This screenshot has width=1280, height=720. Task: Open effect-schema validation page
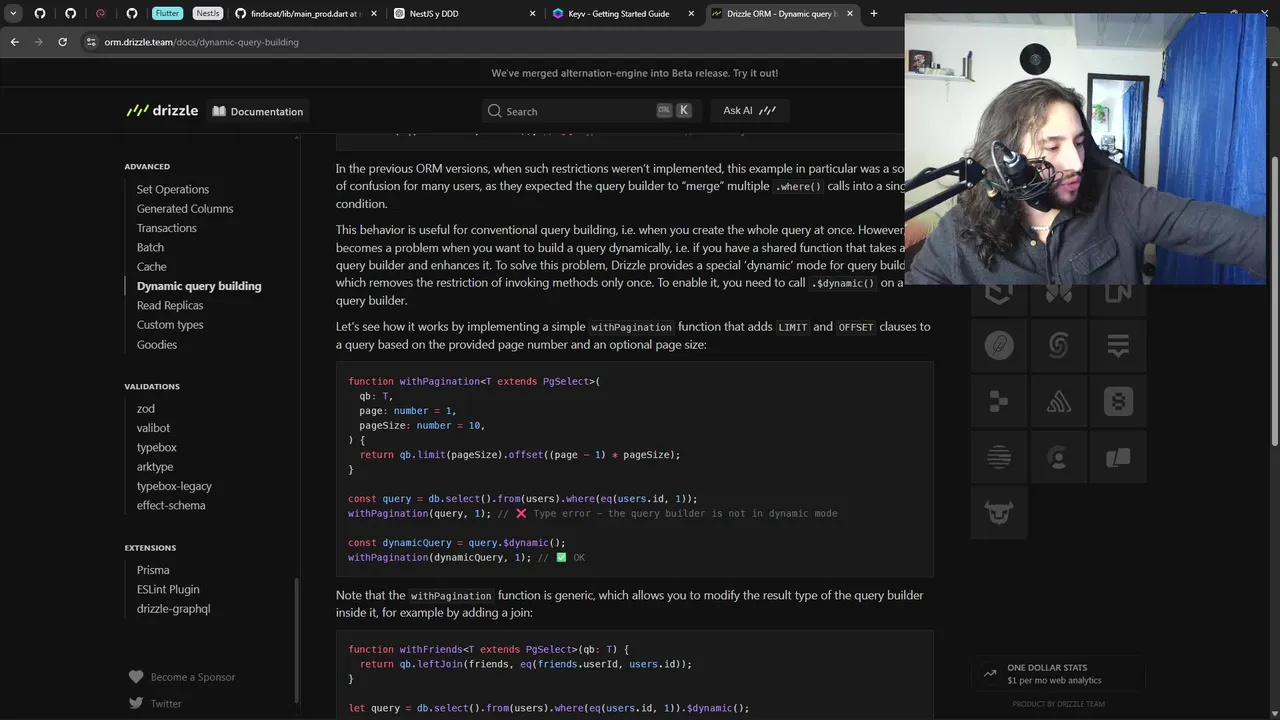(171, 505)
